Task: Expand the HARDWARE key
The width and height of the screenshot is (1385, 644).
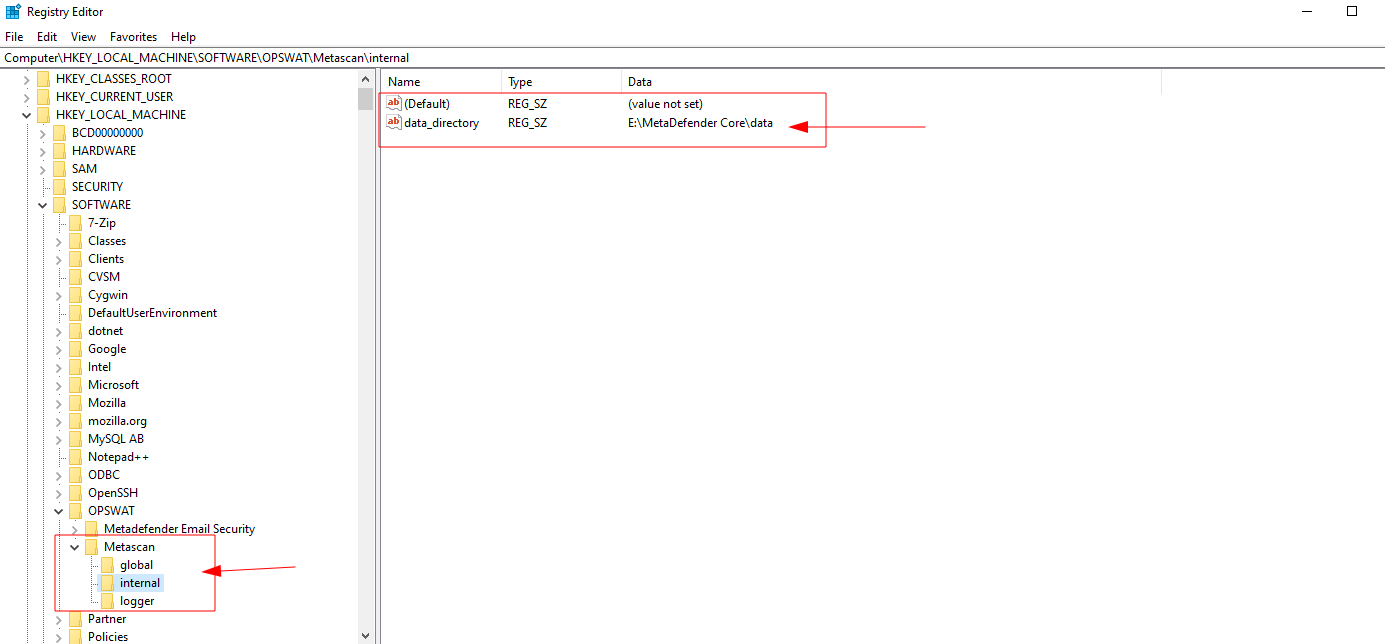Action: (x=43, y=151)
